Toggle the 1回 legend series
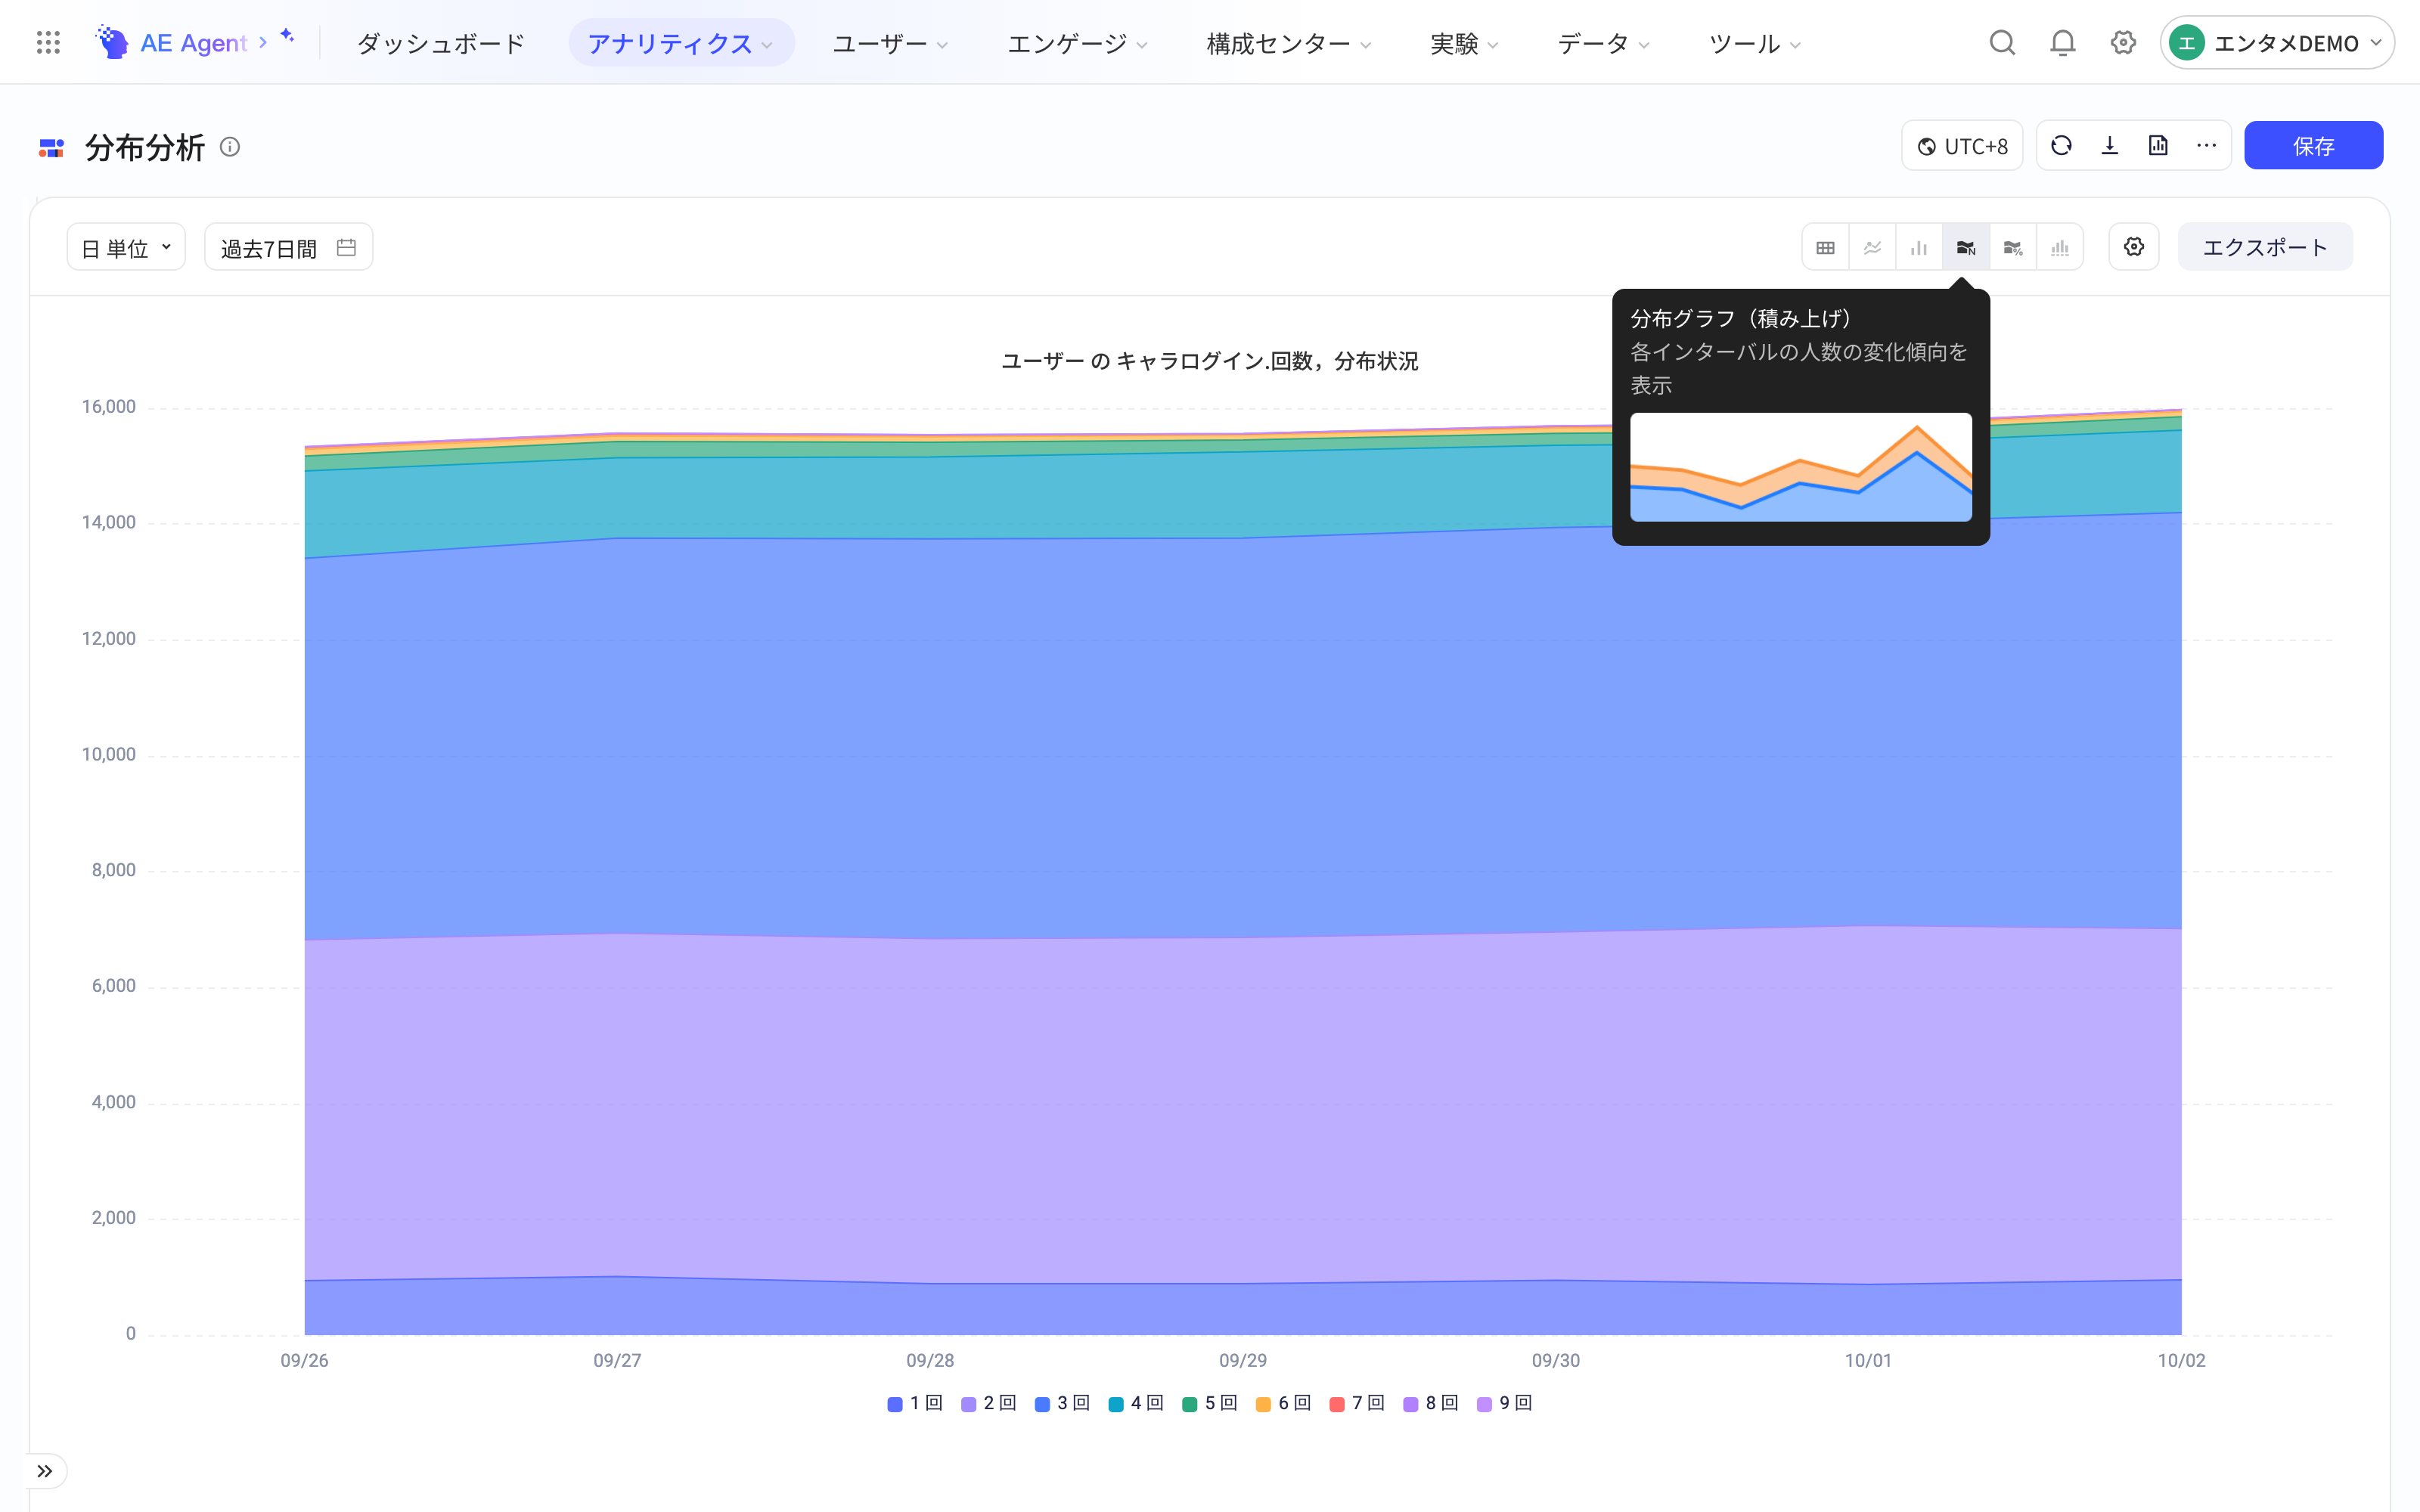This screenshot has width=2420, height=1512. pos(915,1403)
